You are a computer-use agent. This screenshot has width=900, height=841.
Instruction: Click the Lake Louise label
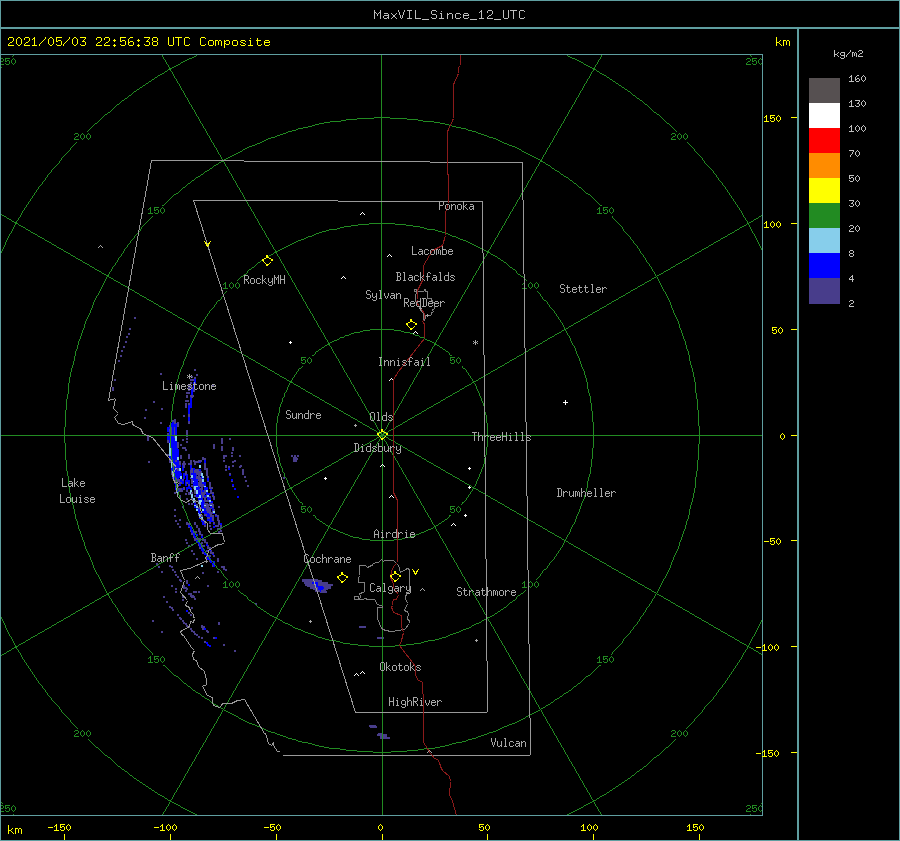(x=77, y=491)
